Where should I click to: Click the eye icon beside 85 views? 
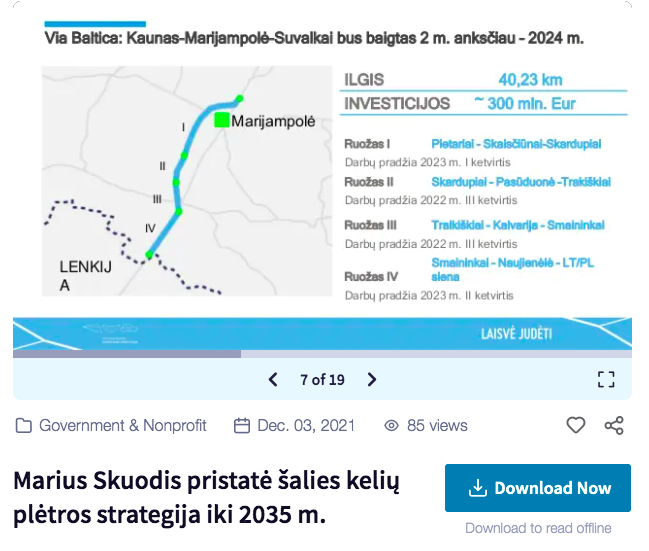(392, 426)
